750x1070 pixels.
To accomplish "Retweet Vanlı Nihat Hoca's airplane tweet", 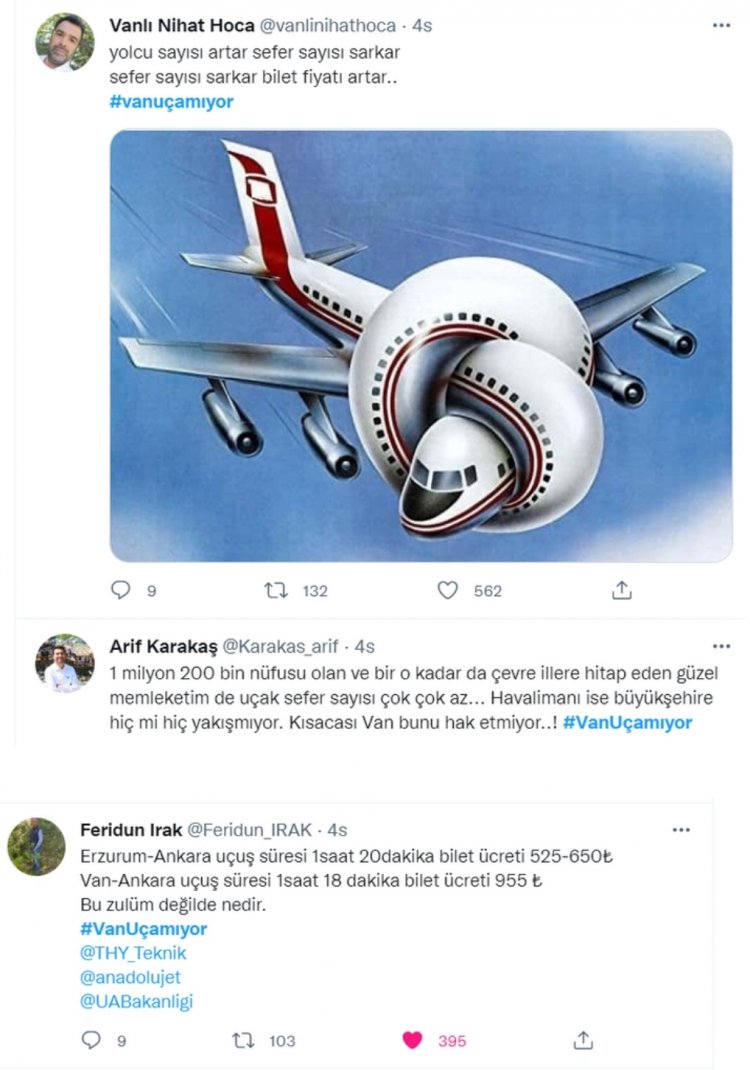I will 276,590.
